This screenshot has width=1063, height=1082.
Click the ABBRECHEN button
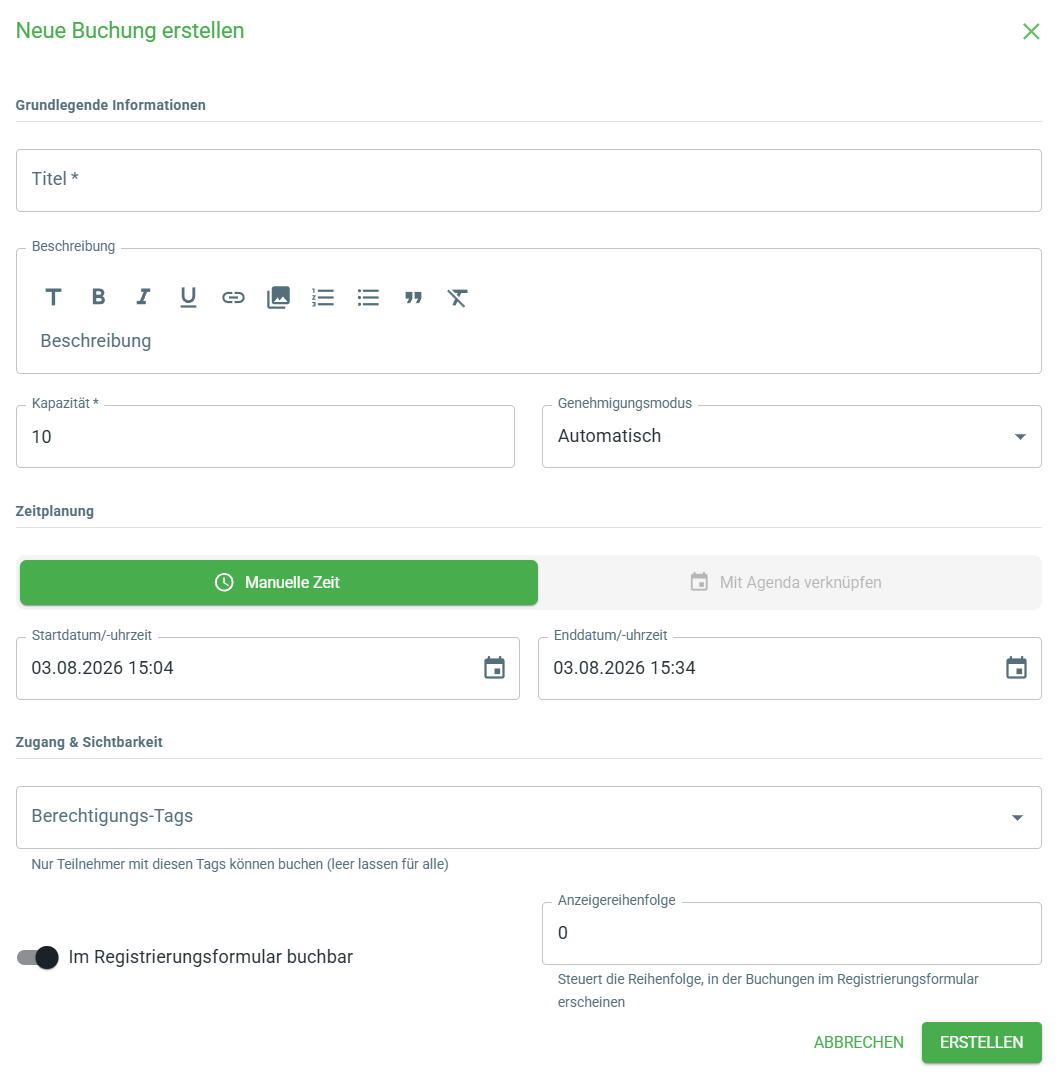(x=859, y=1042)
